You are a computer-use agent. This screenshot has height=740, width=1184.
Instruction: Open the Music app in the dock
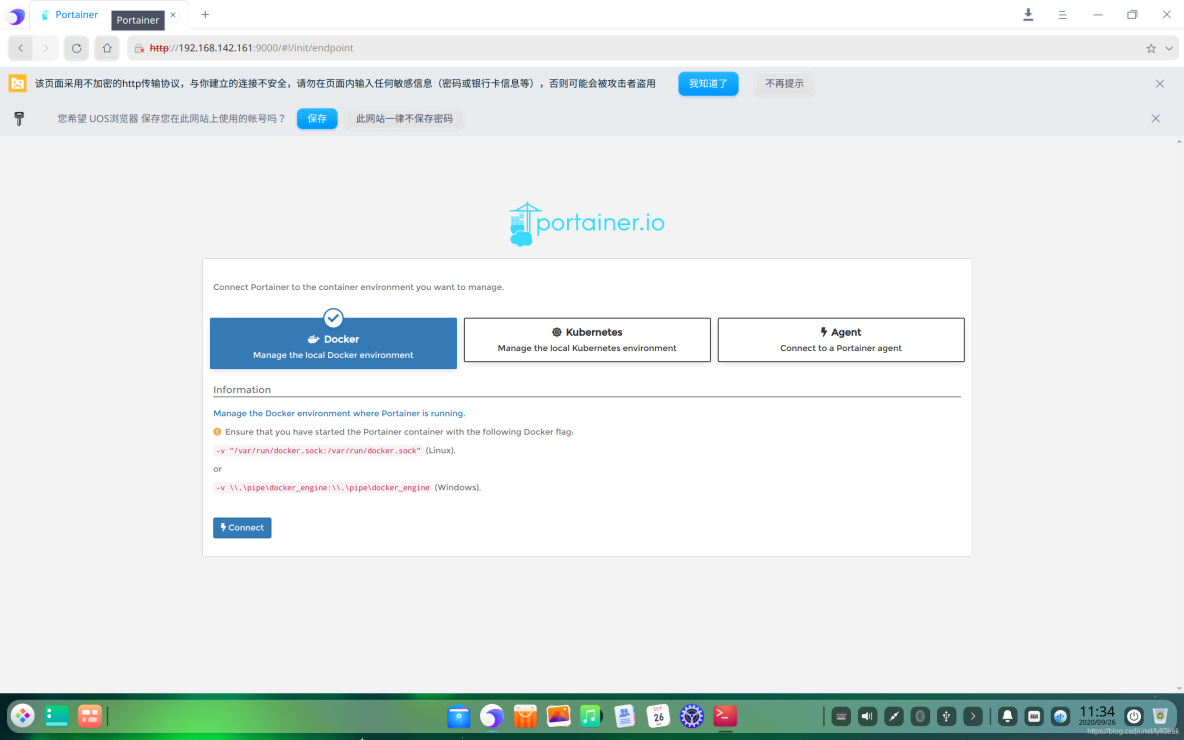[x=591, y=715]
